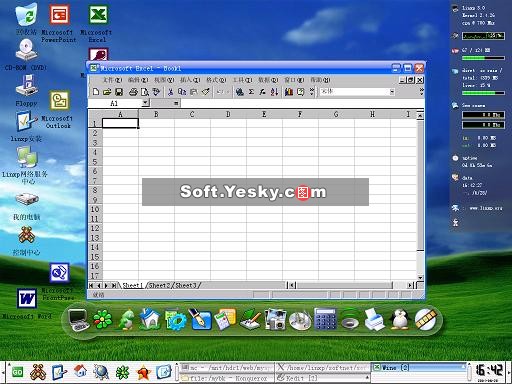Expand more toolbar buttons chevron beside chart icons
This screenshot has width=512, height=384.
tap(312, 91)
